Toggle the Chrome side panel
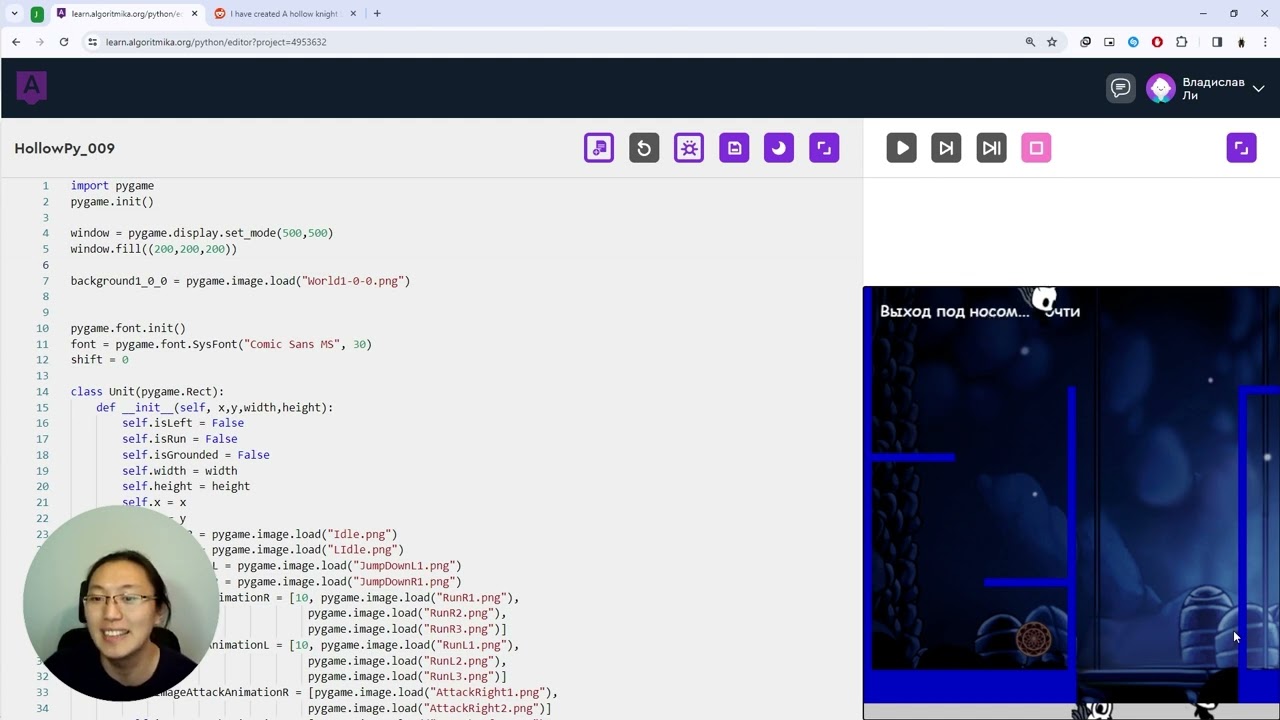1280x720 pixels. coord(1217,42)
